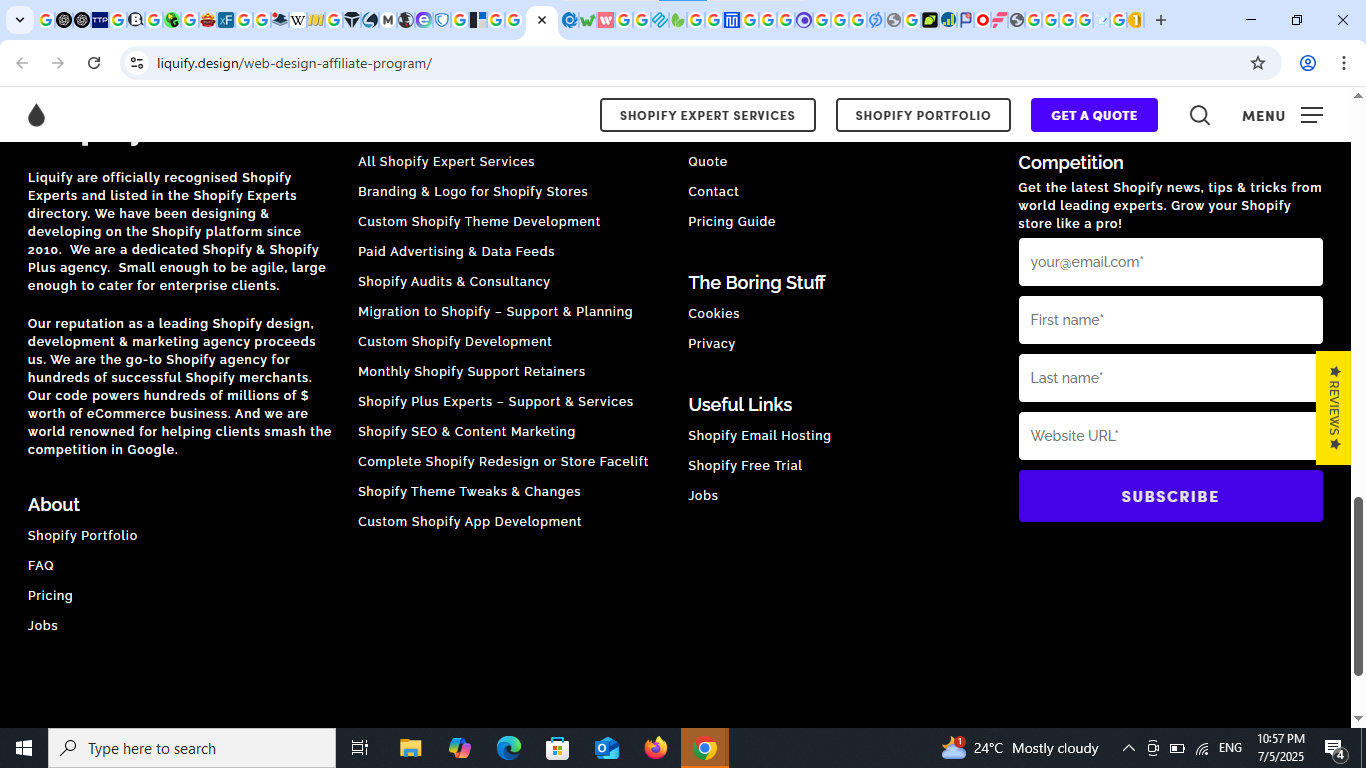Open Chrome's three-dot menu
Image resolution: width=1366 pixels, height=768 pixels.
point(1342,63)
